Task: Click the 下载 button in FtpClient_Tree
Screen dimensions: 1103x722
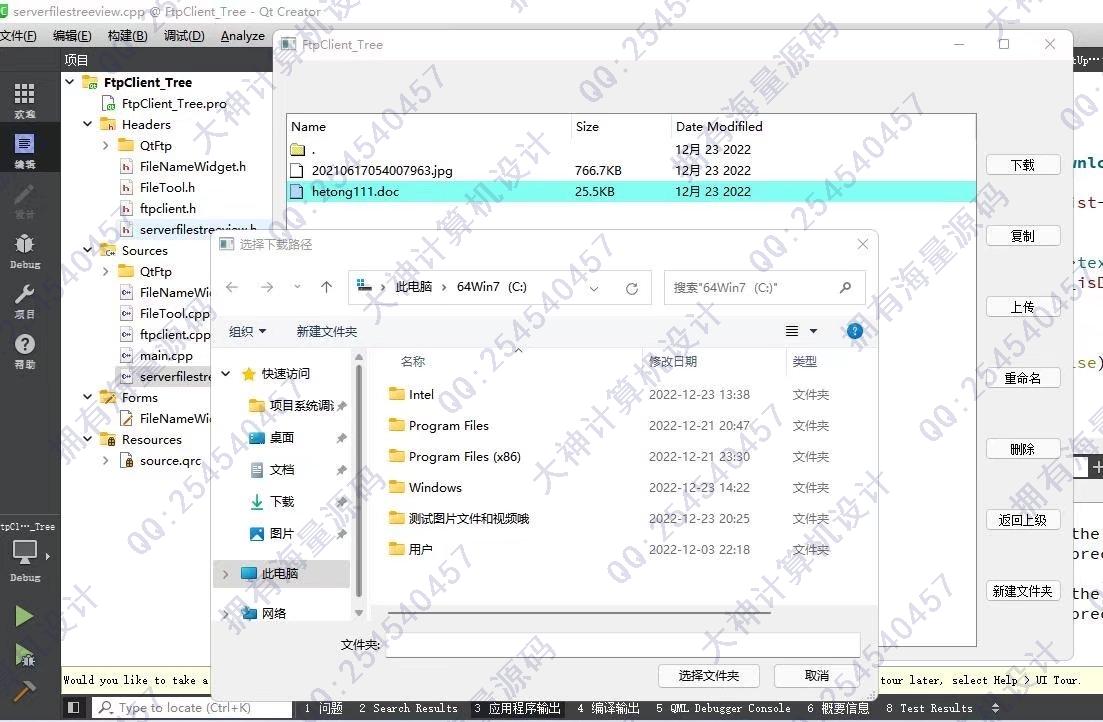Action: click(x=1023, y=165)
